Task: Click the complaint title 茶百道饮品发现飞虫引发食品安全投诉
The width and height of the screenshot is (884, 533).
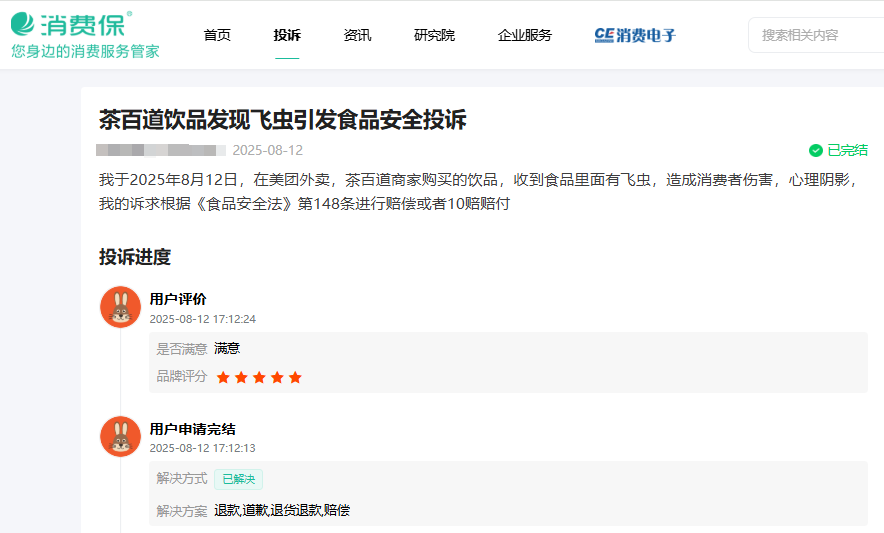Action: (282, 120)
